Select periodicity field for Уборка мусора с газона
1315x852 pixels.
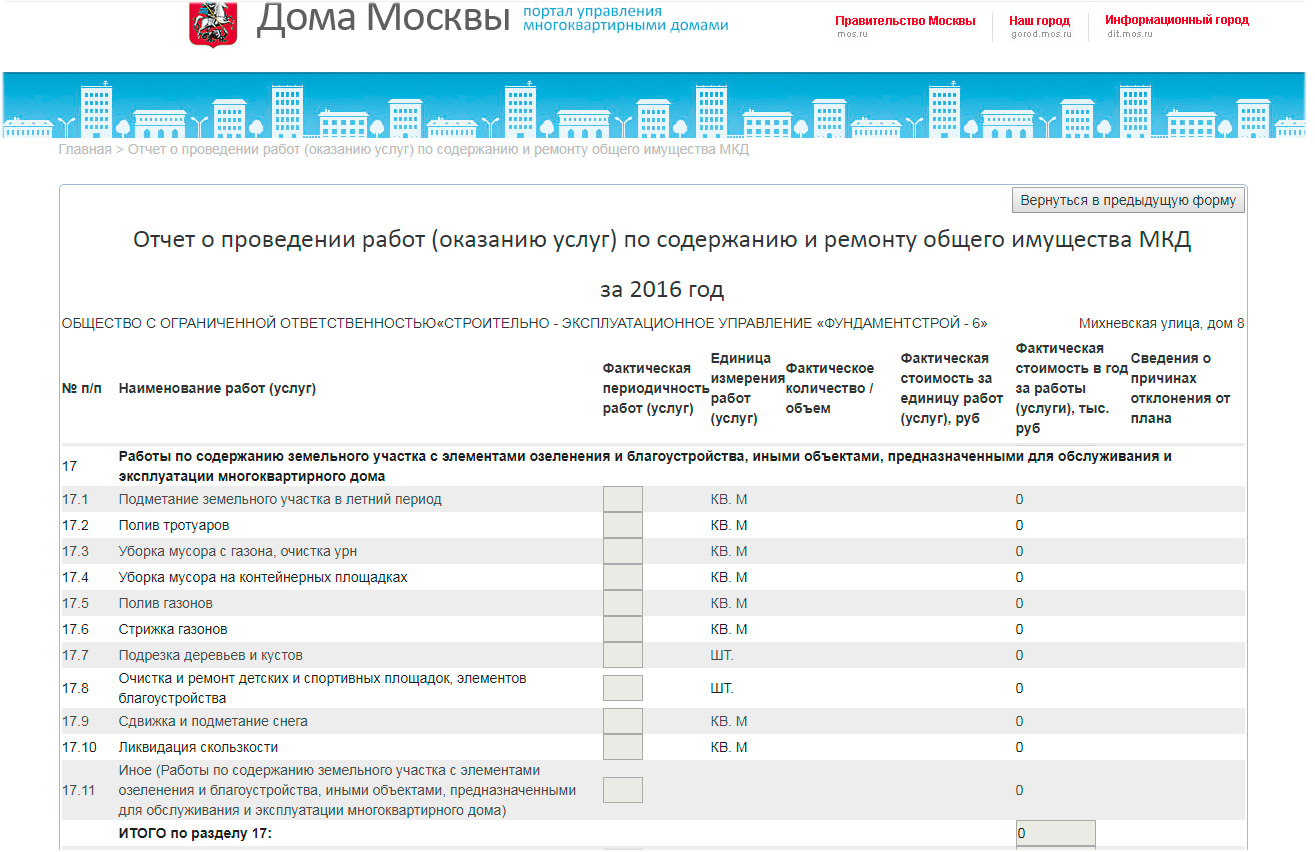622,551
